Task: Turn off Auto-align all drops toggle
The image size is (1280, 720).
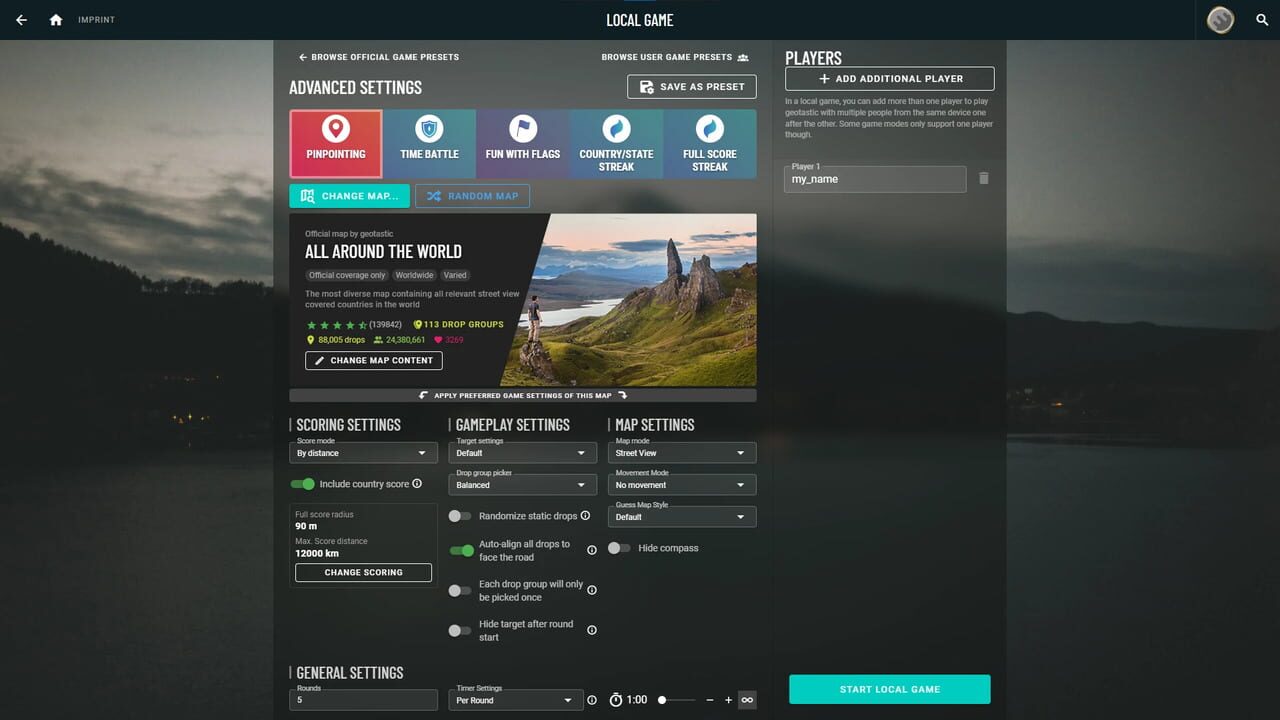Action: [461, 550]
